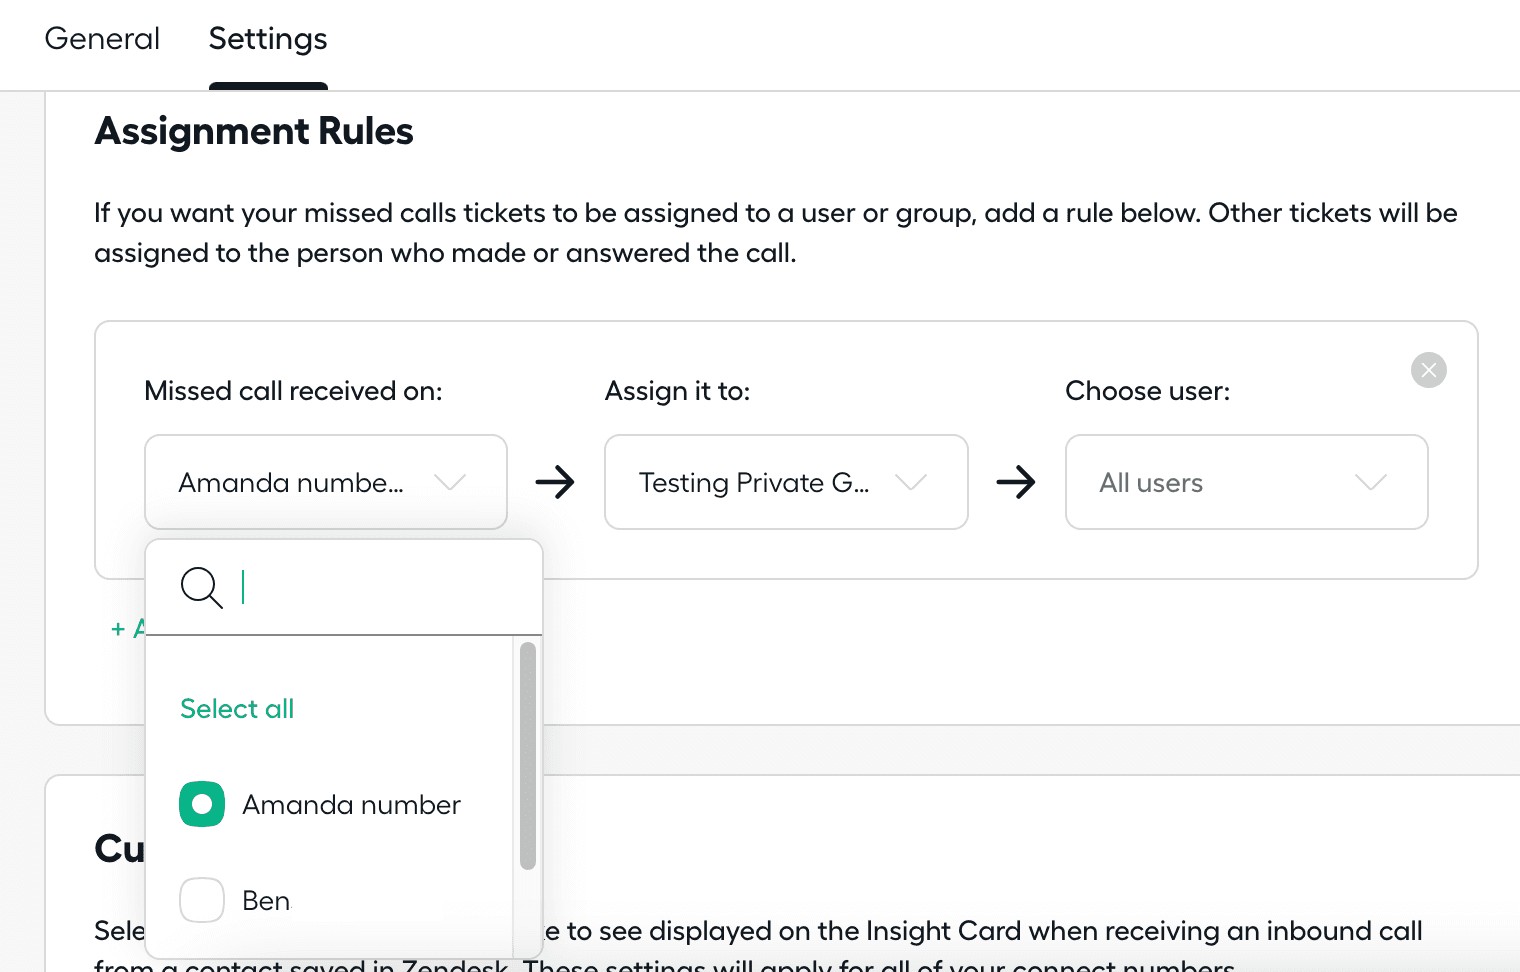Click the arrow between number and group fields

(556, 482)
